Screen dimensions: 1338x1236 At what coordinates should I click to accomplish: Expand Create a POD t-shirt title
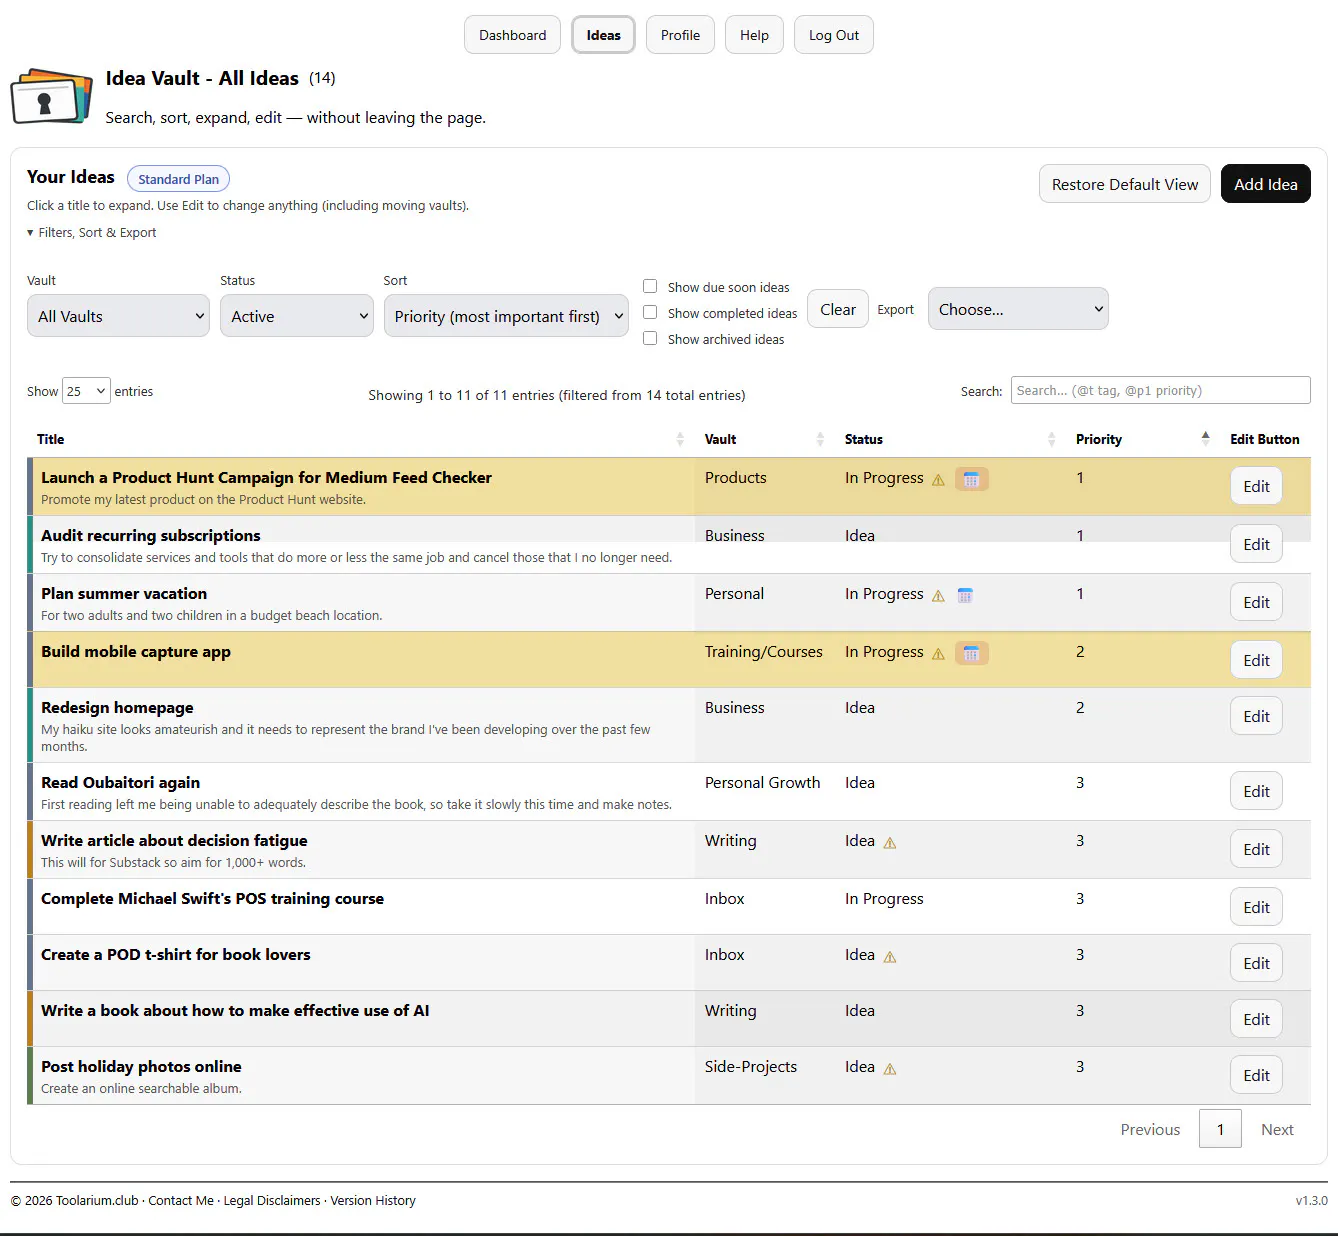click(x=176, y=954)
